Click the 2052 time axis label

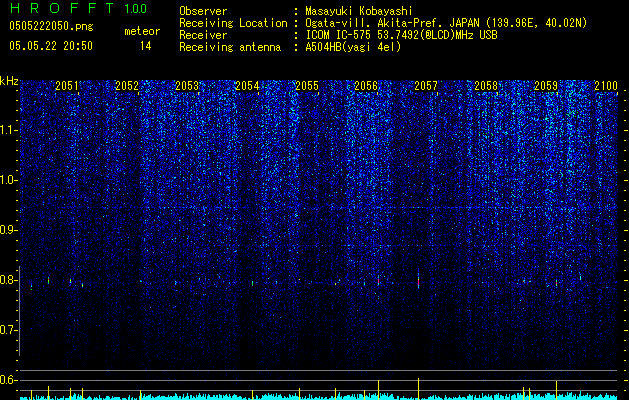tap(127, 86)
